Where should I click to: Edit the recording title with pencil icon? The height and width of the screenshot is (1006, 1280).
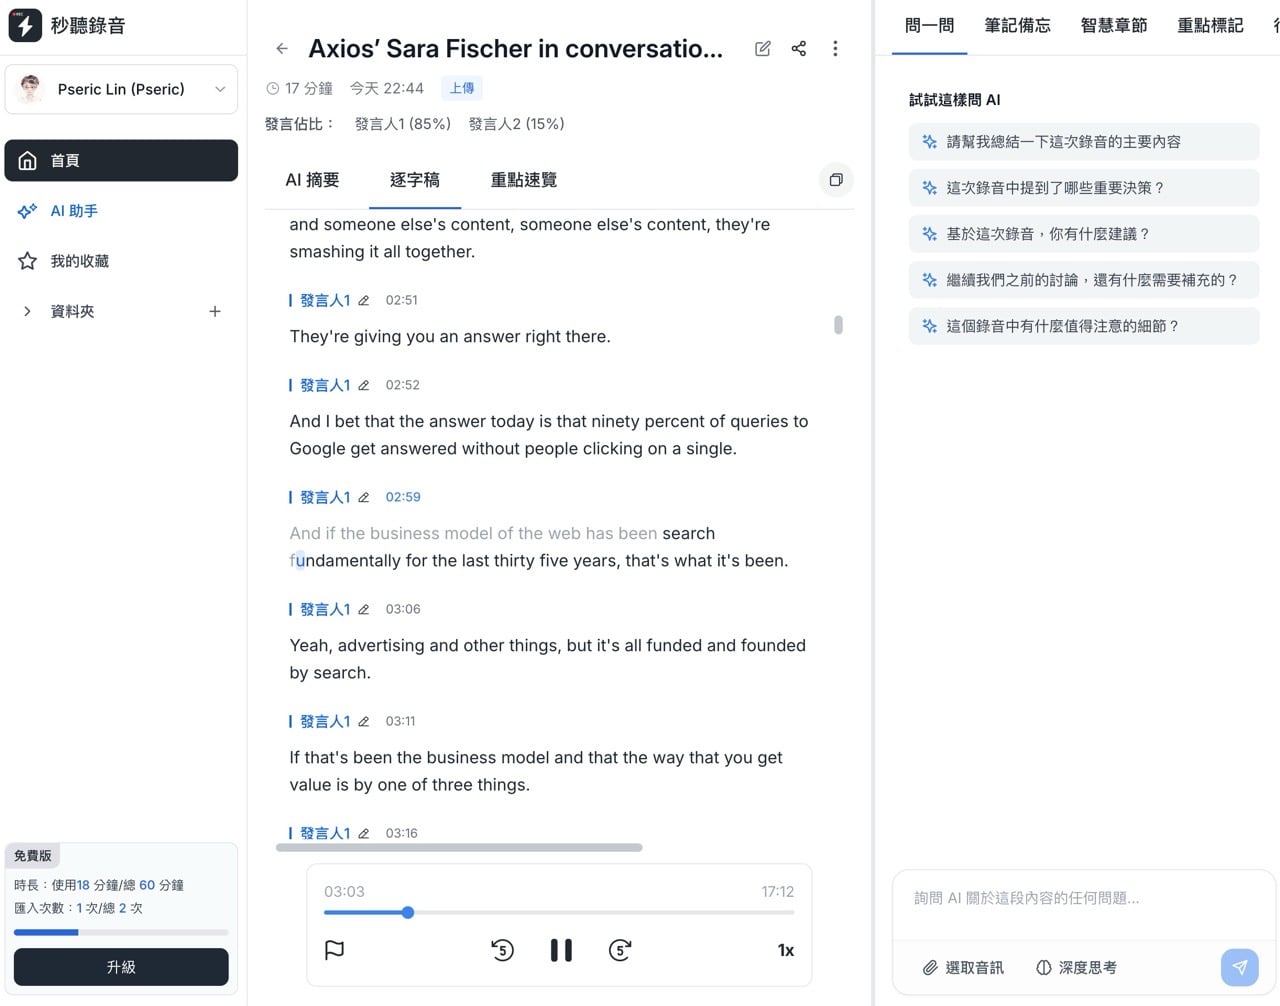(x=763, y=48)
